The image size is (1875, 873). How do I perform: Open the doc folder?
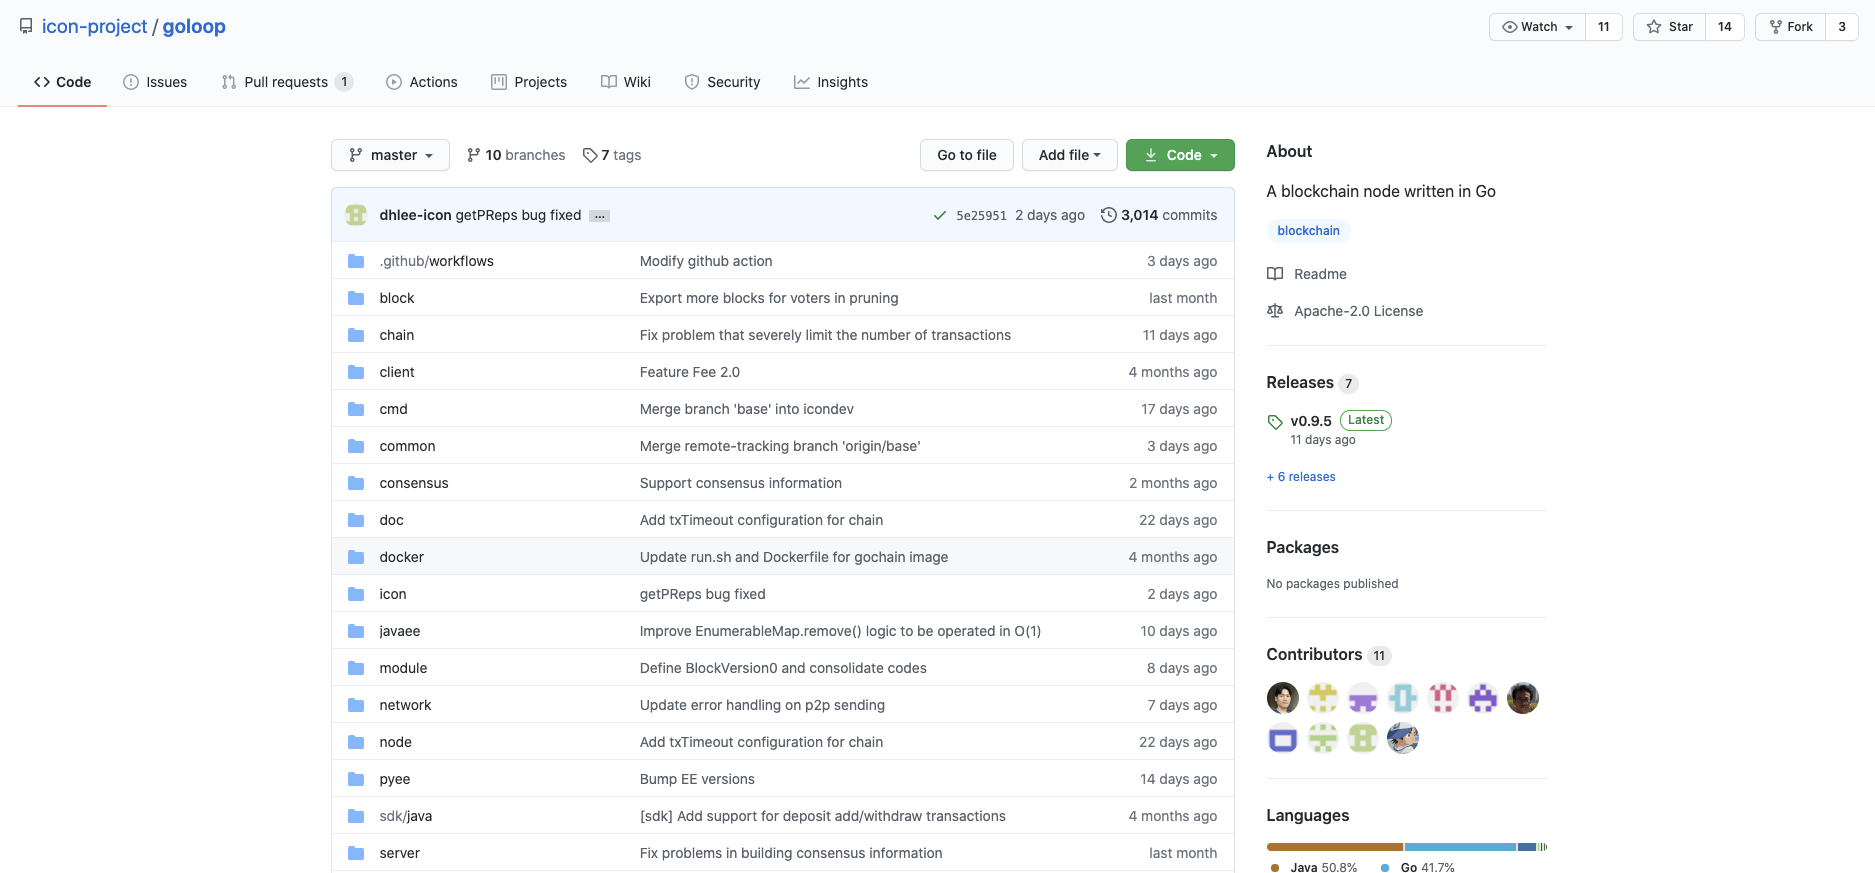pos(391,520)
